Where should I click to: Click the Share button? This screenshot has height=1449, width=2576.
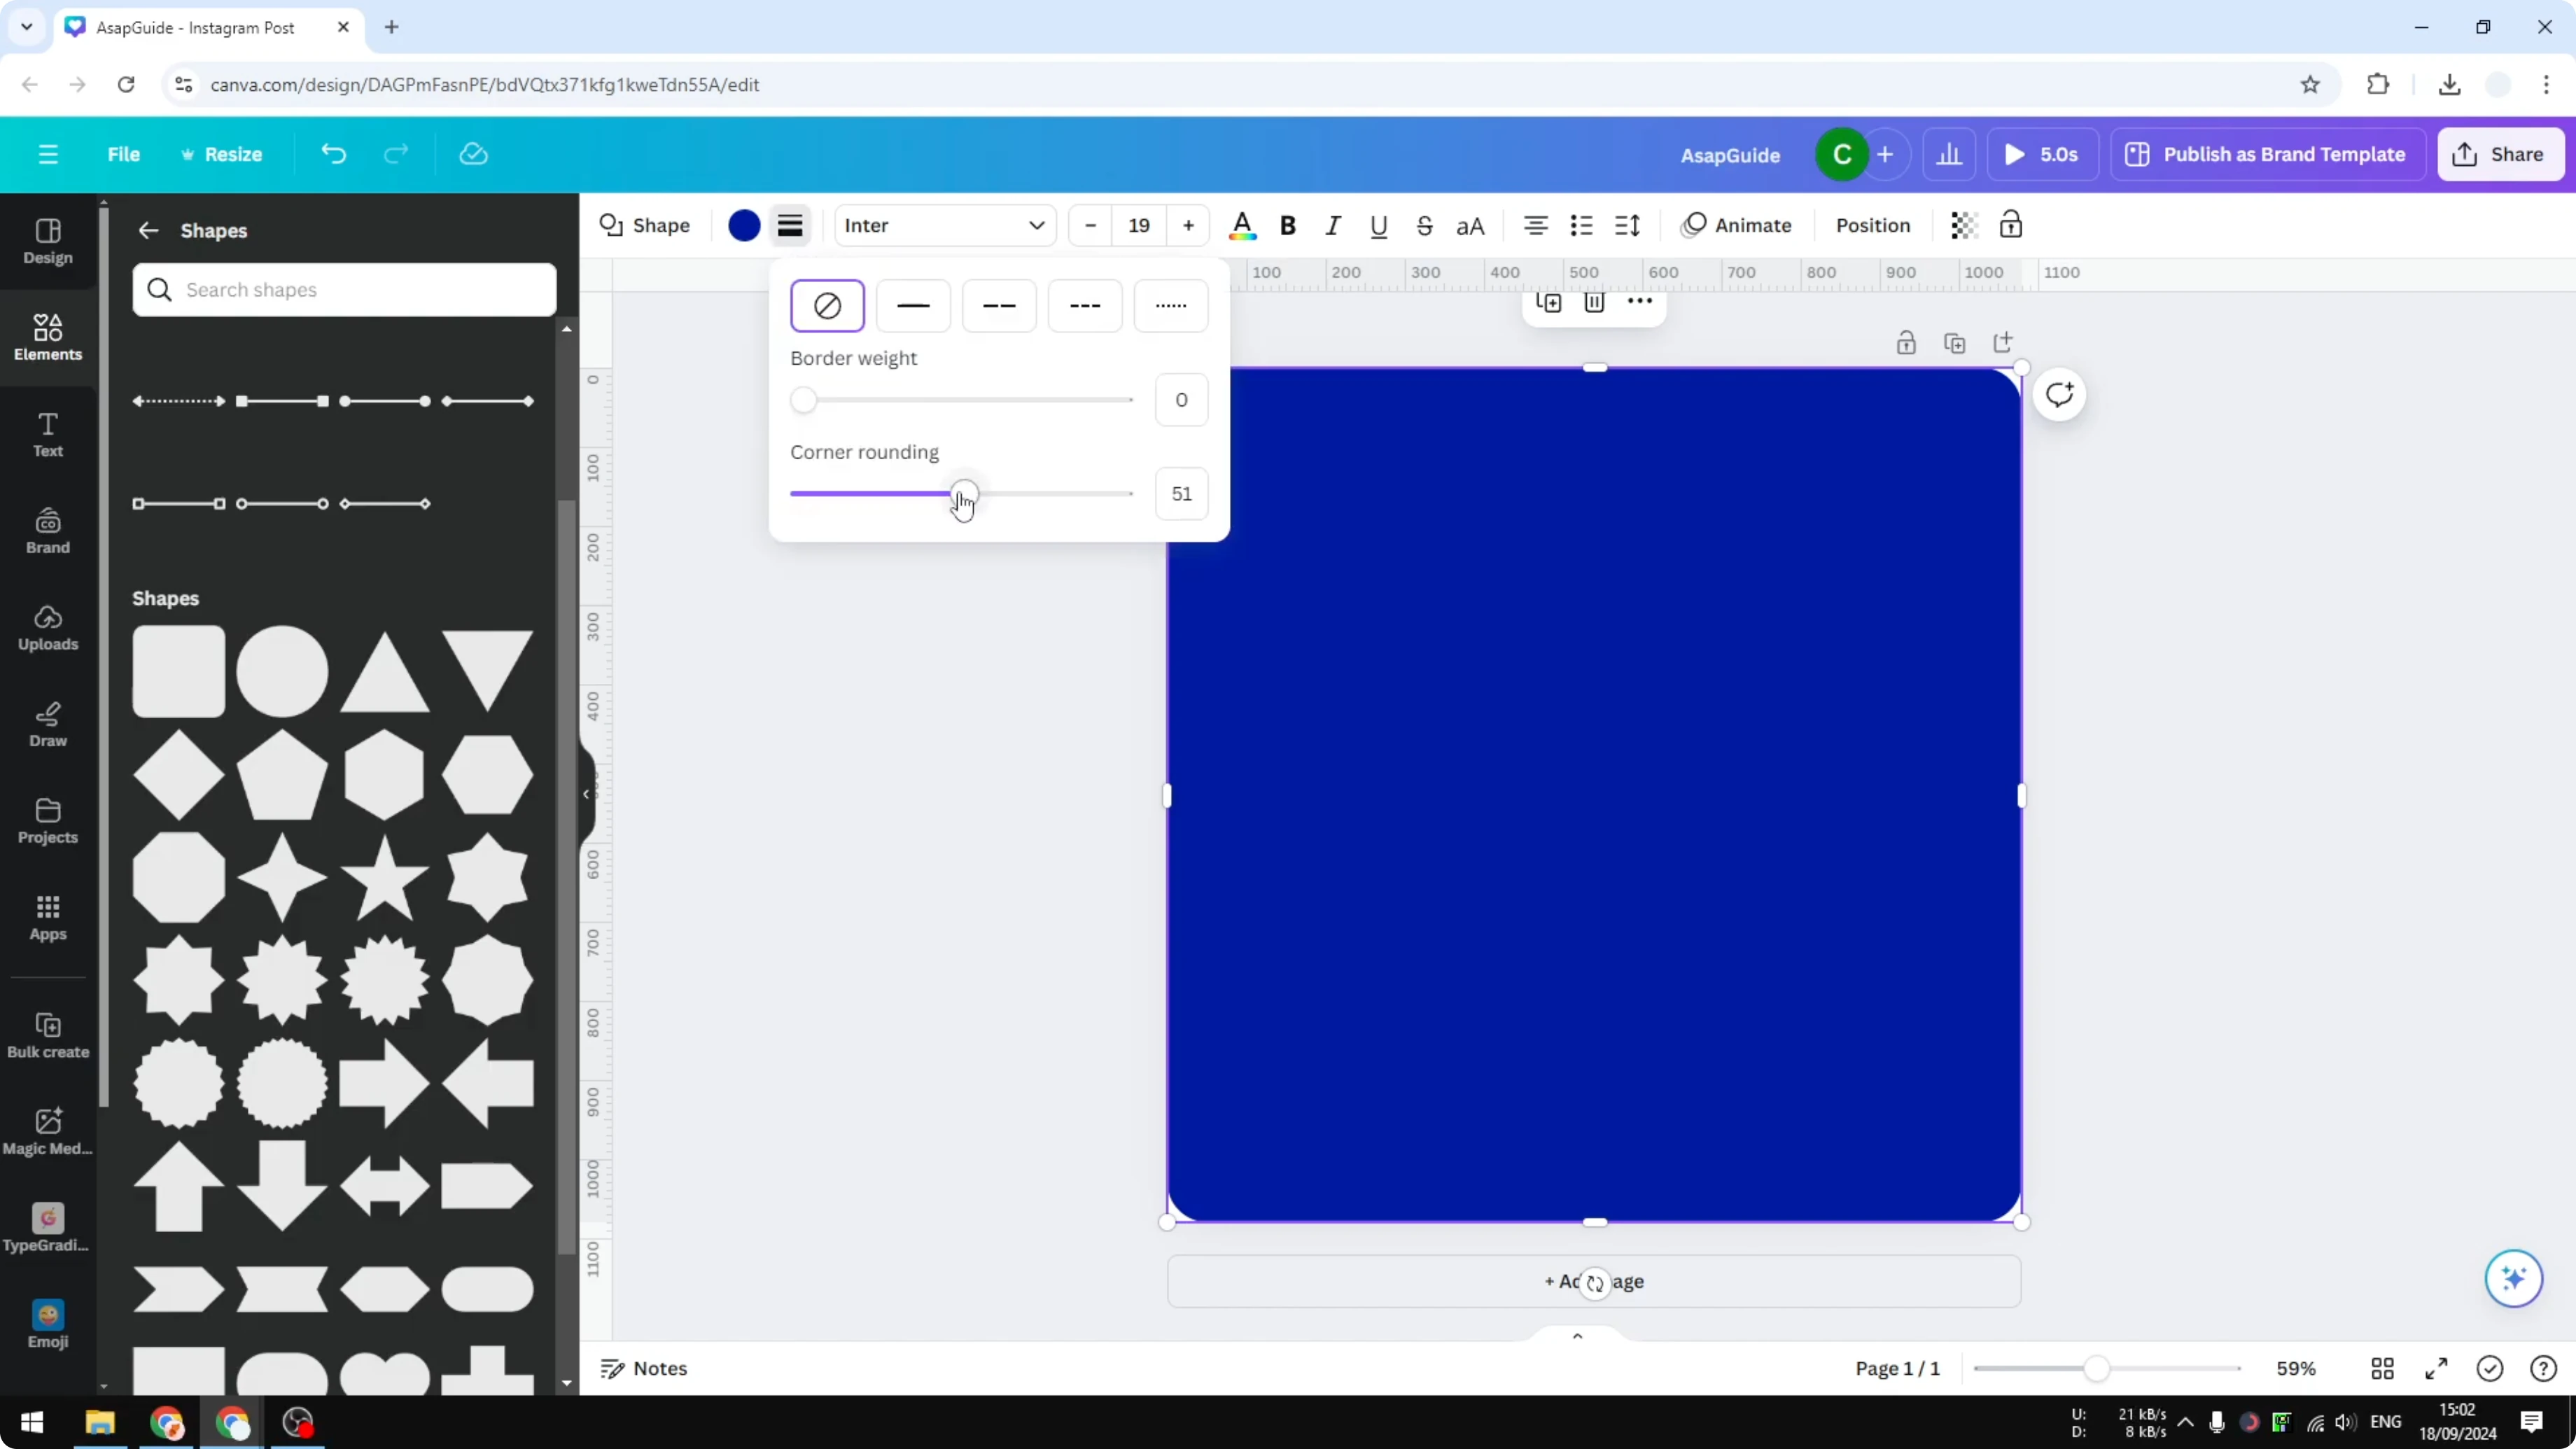click(2500, 154)
